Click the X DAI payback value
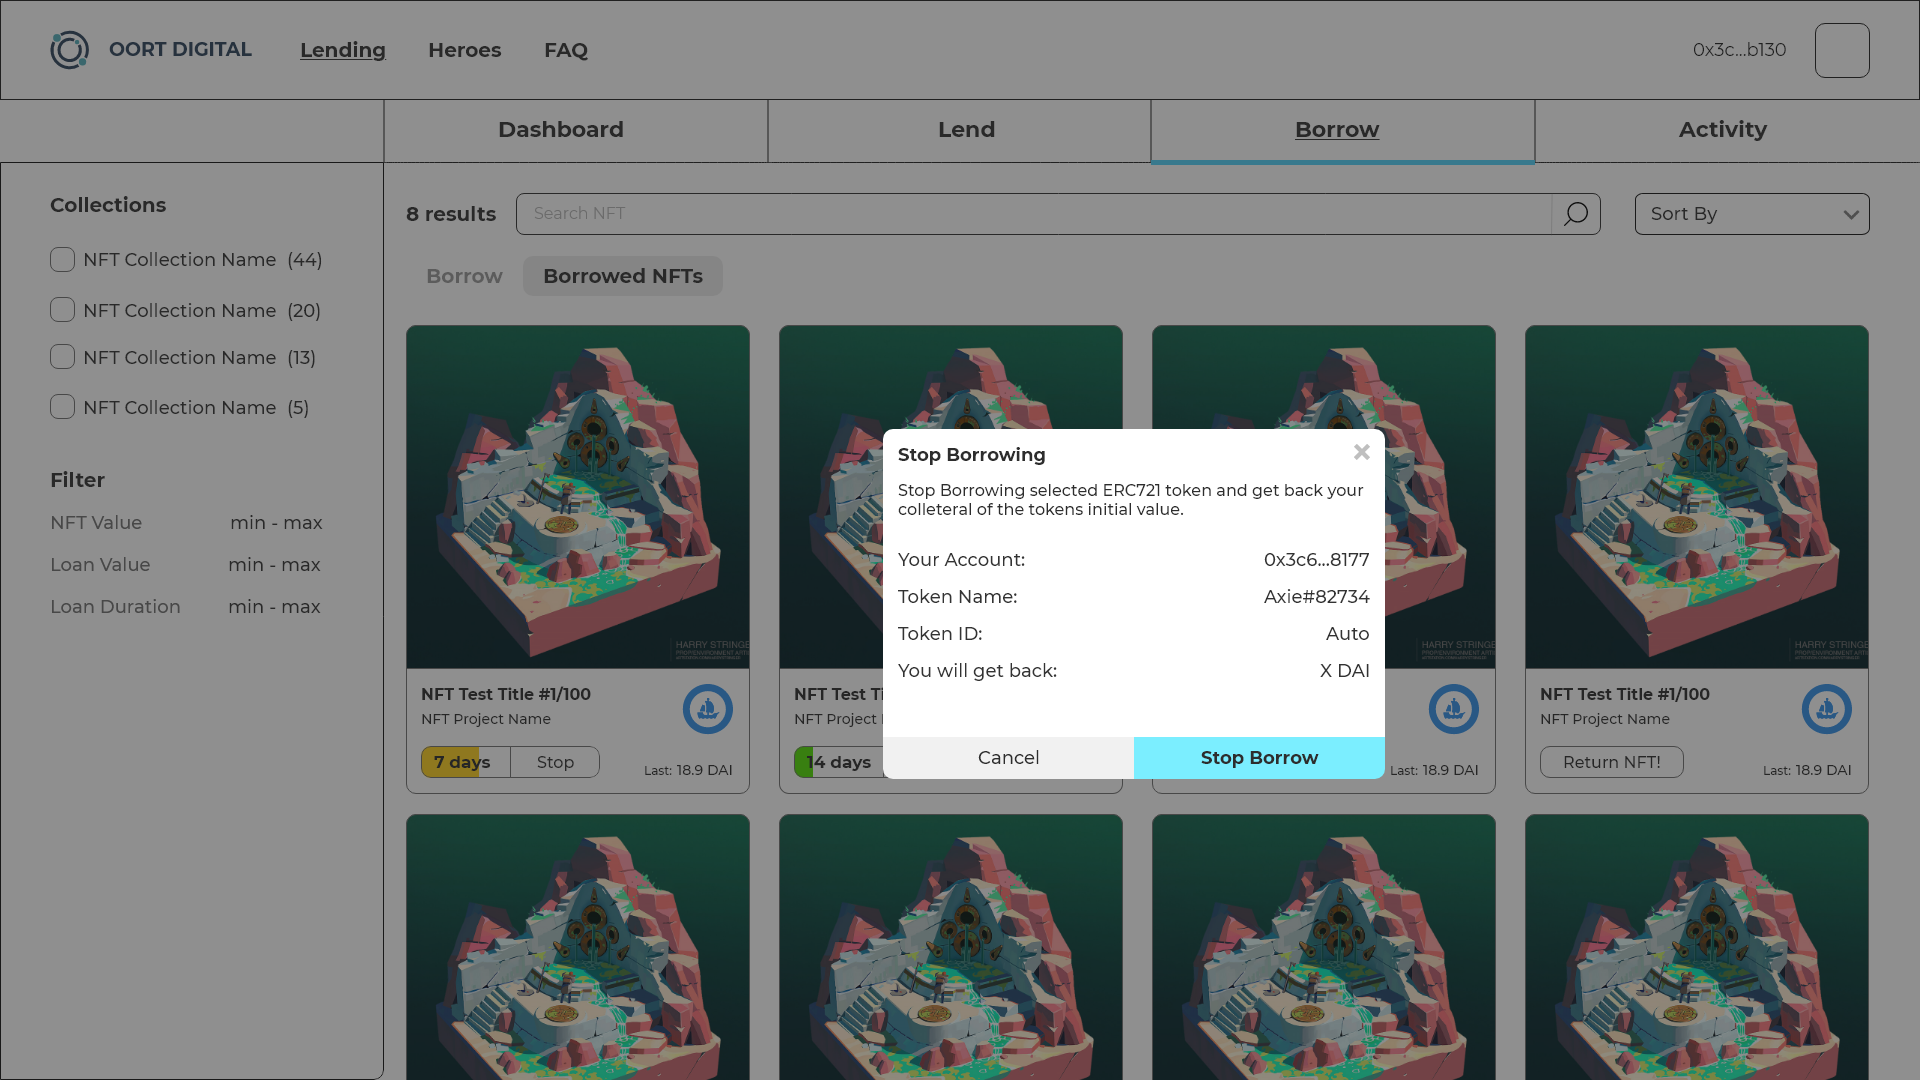The image size is (1920, 1080). pos(1344,671)
